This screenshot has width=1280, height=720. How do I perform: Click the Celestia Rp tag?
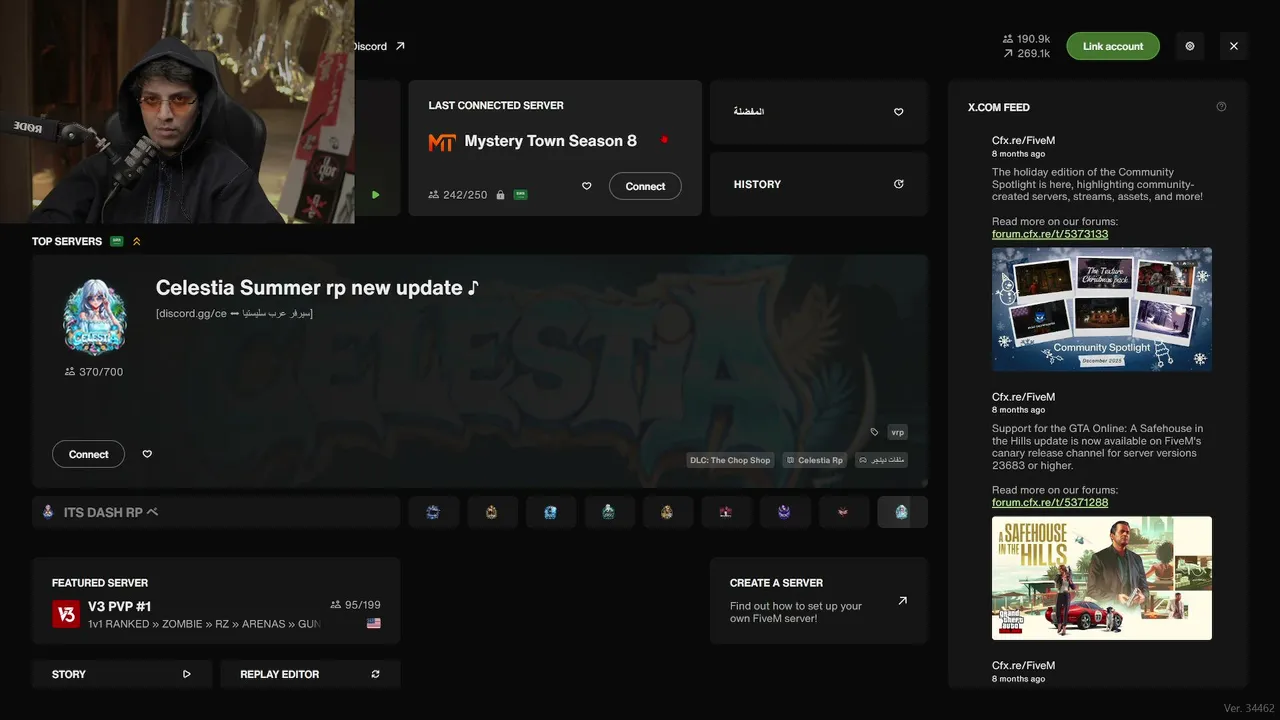point(814,460)
